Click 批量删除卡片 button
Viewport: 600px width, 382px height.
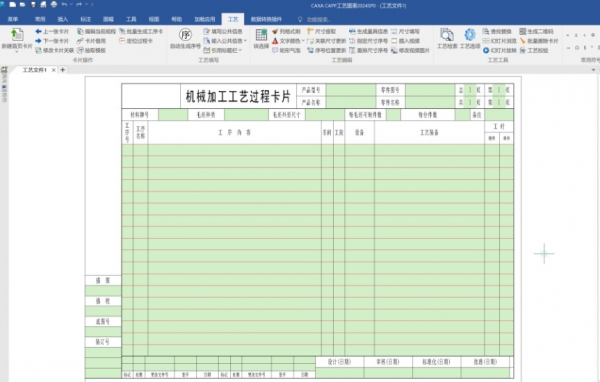tap(539, 41)
